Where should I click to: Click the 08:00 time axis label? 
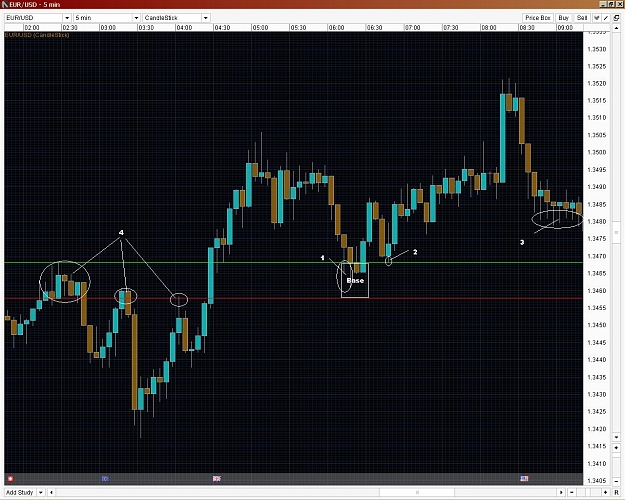489,28
